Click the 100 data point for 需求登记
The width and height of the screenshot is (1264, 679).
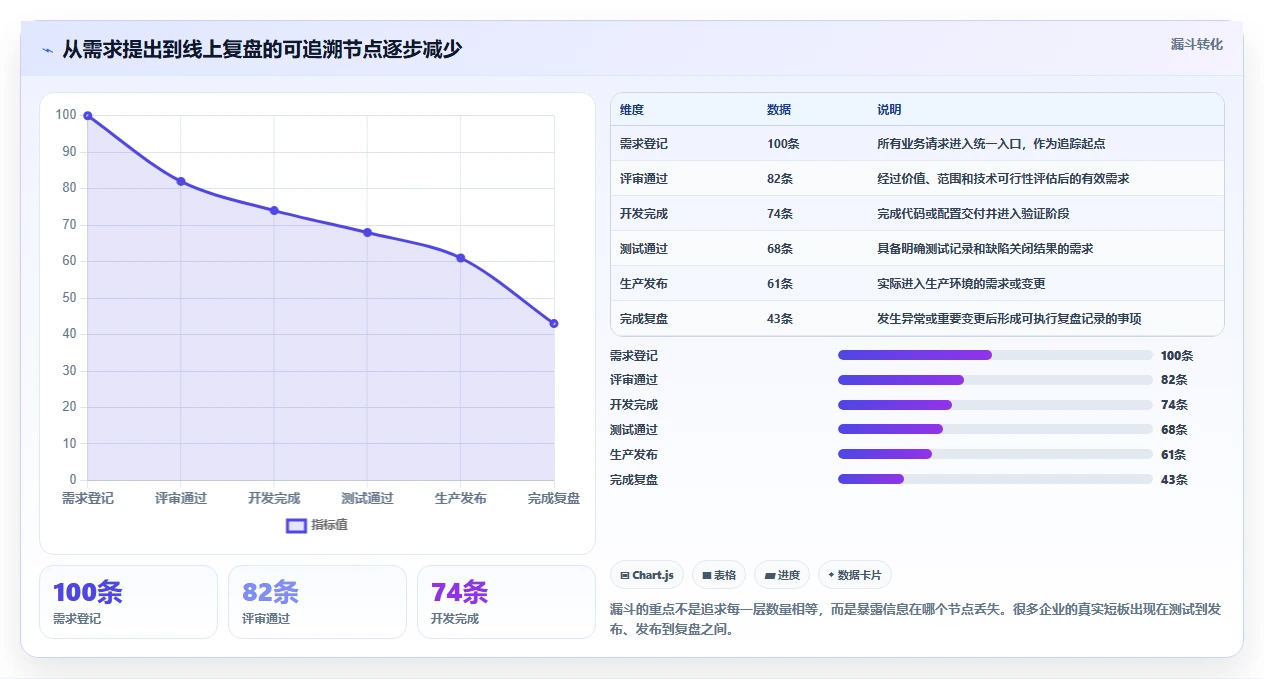click(x=88, y=116)
